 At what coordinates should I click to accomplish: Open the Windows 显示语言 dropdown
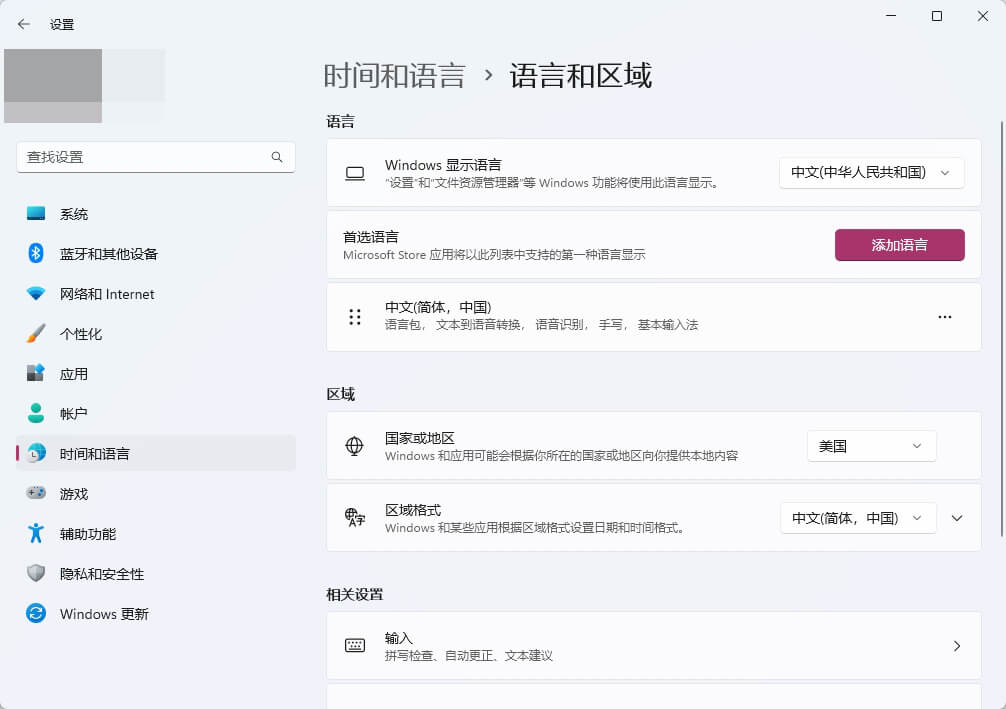click(x=871, y=172)
